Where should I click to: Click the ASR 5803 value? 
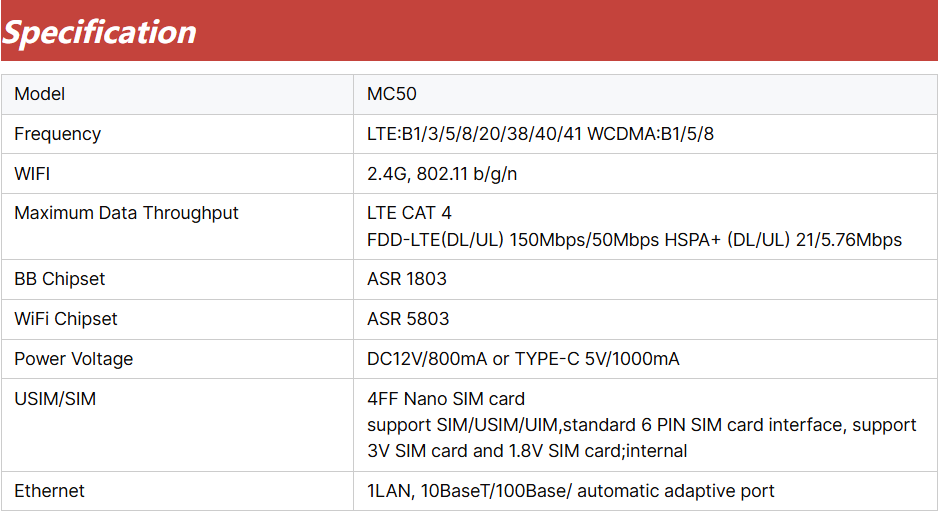coord(408,319)
